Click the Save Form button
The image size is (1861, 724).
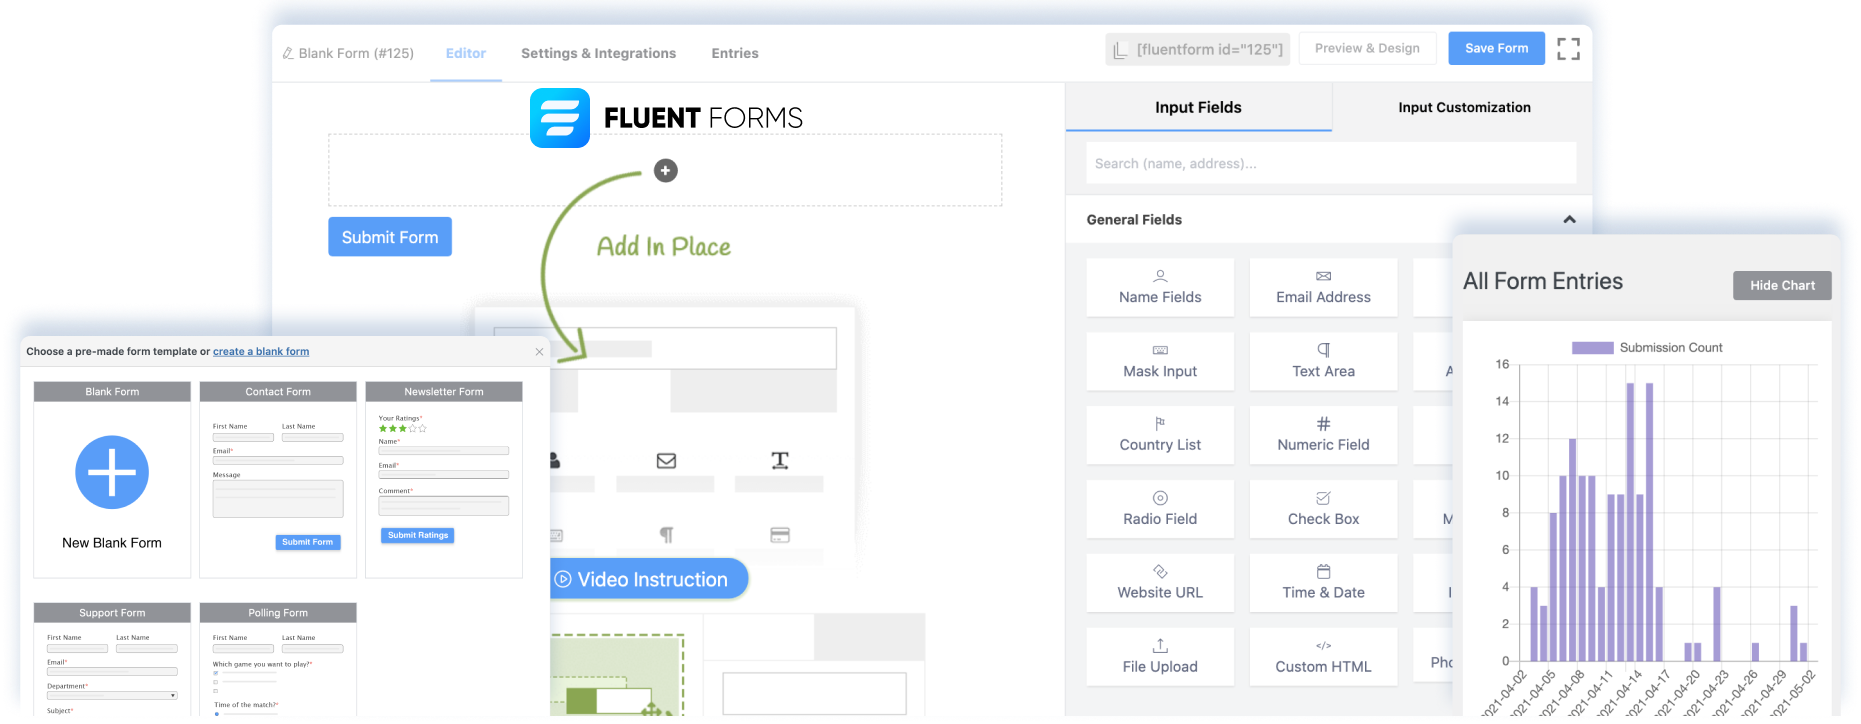[1496, 48]
